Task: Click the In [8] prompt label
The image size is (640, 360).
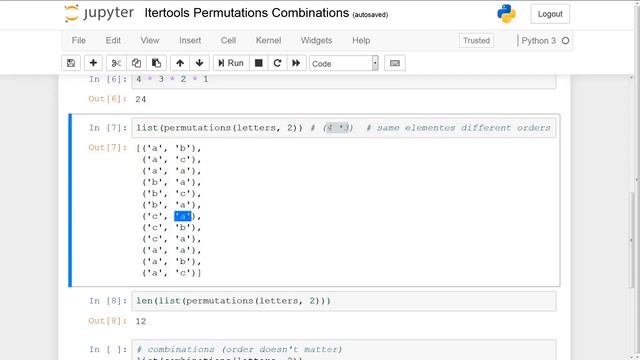Action: point(108,301)
